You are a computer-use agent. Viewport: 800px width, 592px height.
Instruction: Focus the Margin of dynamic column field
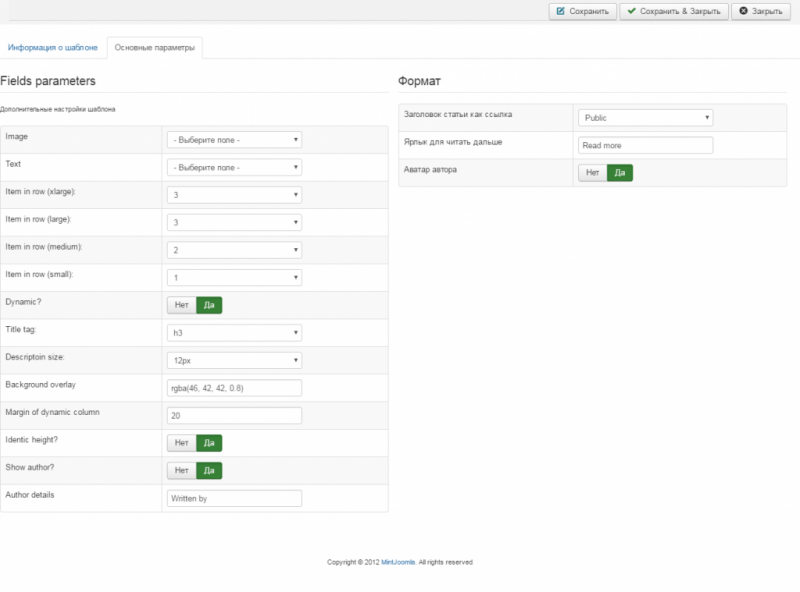click(234, 415)
